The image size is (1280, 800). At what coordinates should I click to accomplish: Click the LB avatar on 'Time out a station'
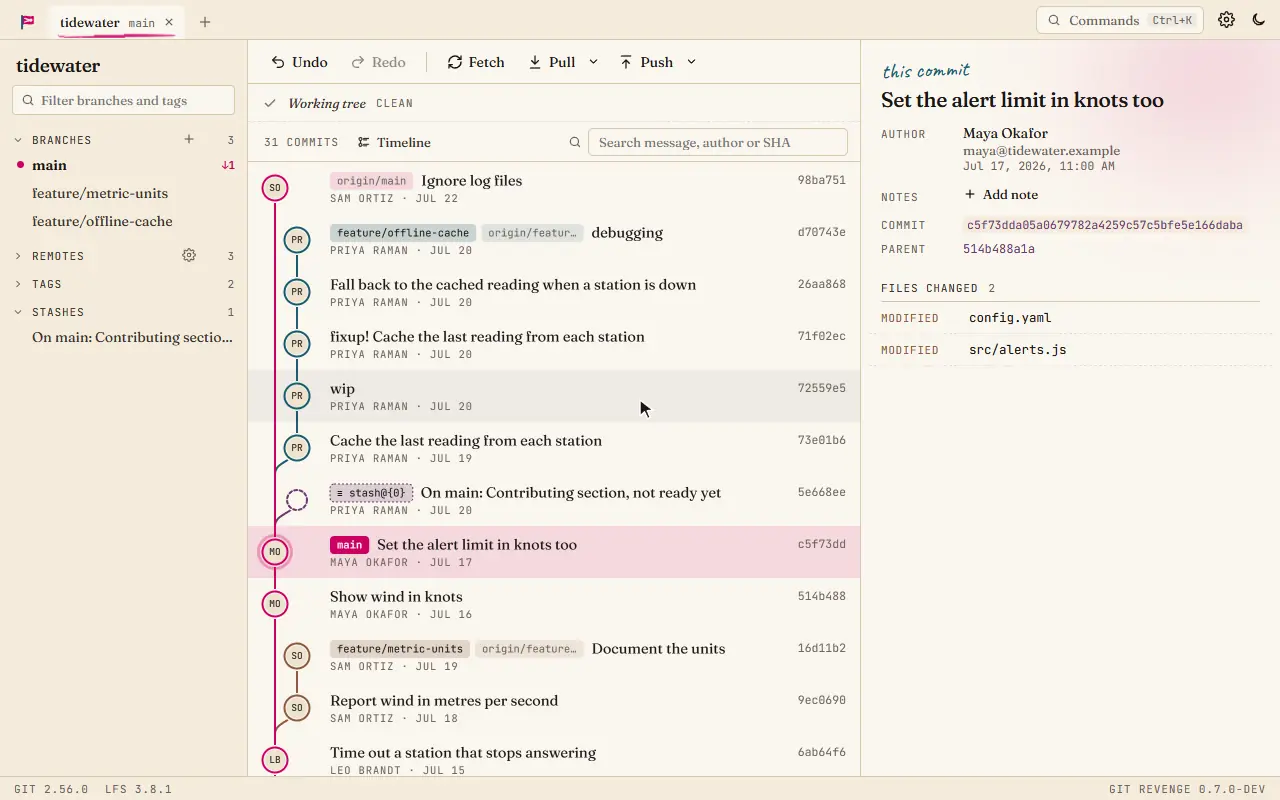tap(275, 759)
